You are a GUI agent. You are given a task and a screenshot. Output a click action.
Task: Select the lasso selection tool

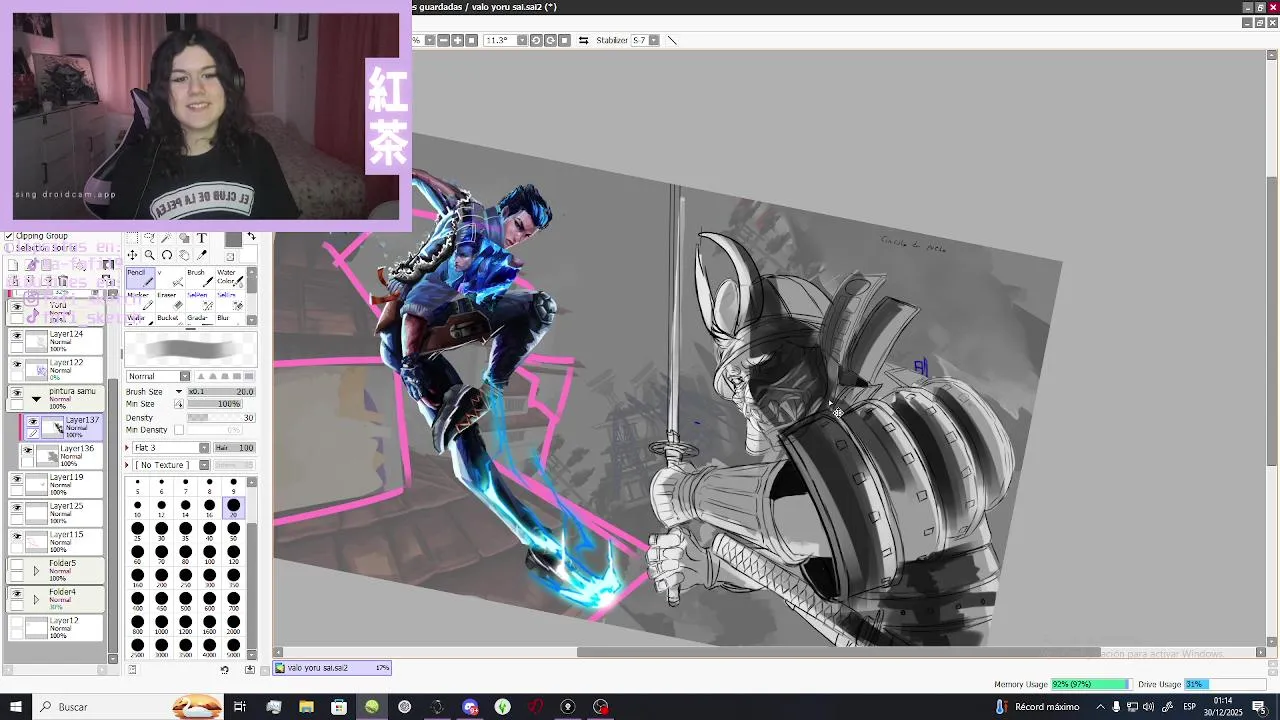149,238
